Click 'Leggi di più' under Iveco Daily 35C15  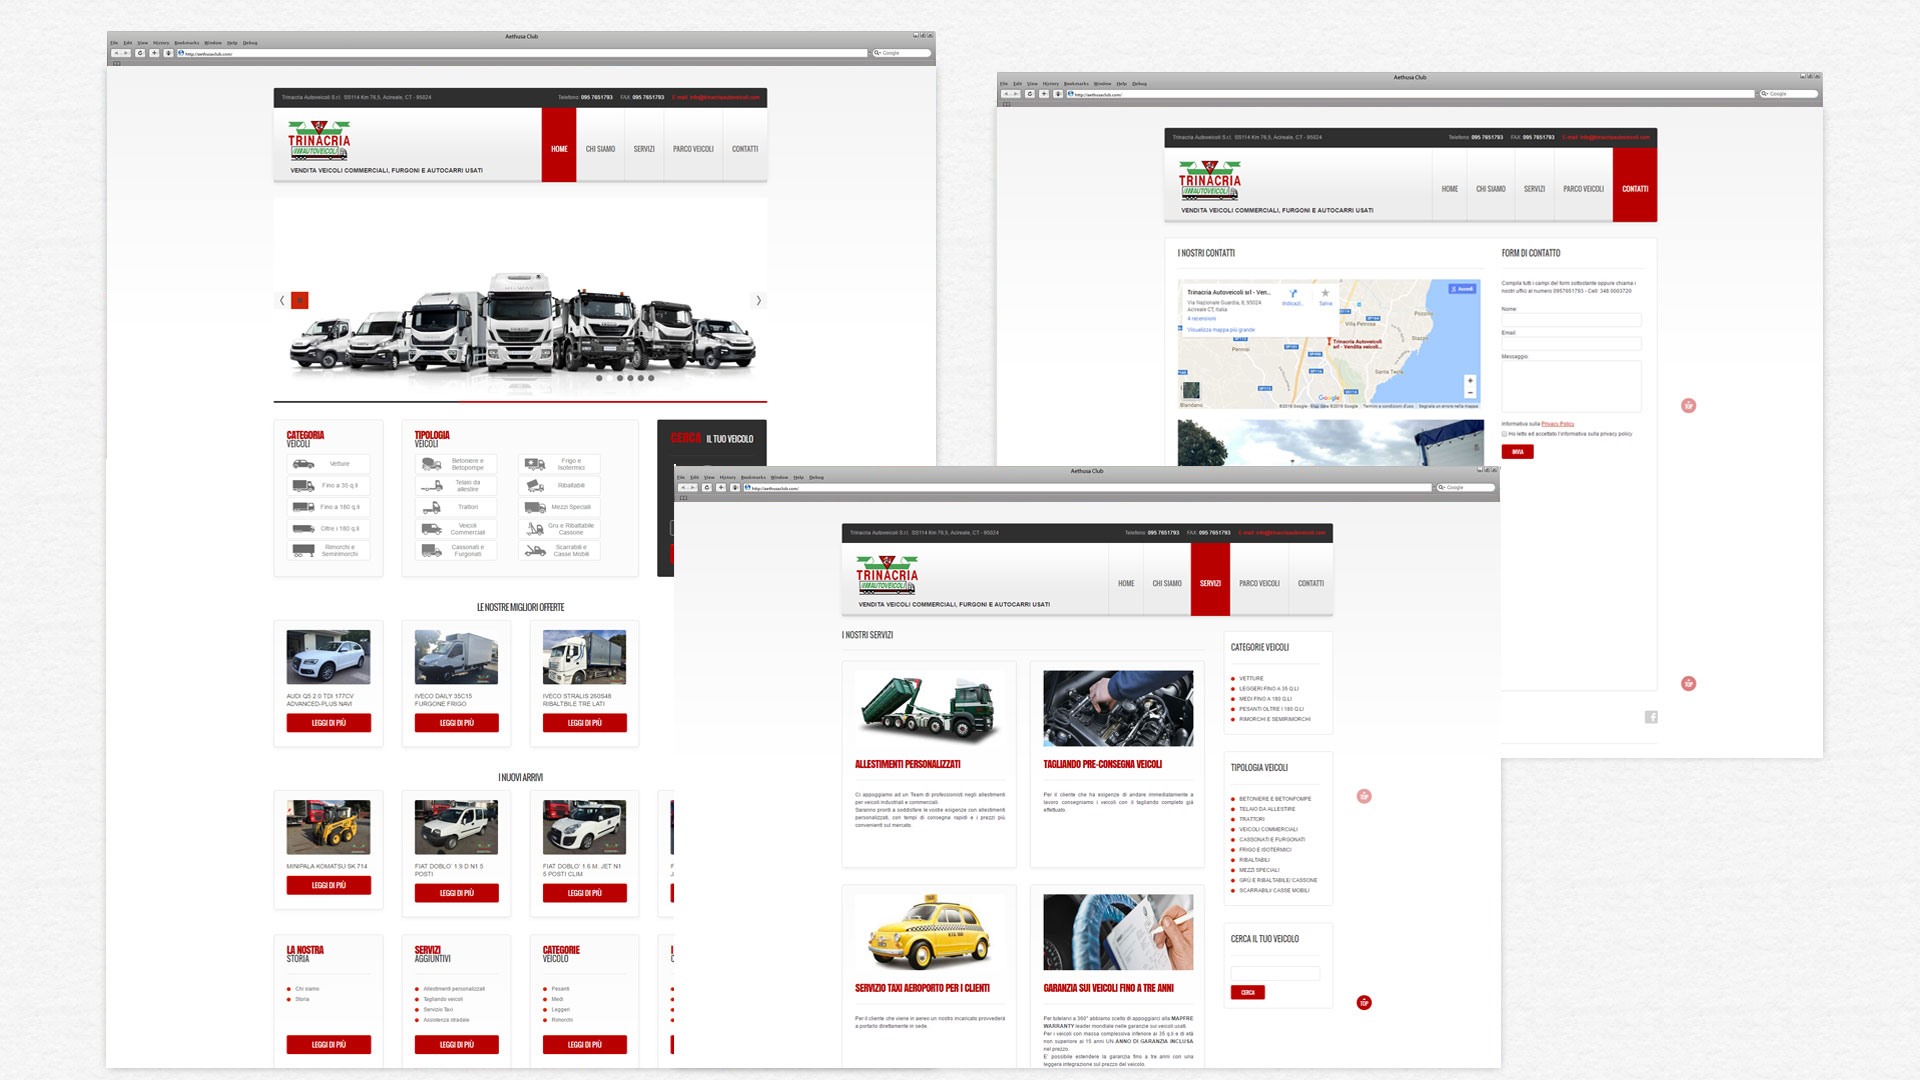pyautogui.click(x=457, y=723)
